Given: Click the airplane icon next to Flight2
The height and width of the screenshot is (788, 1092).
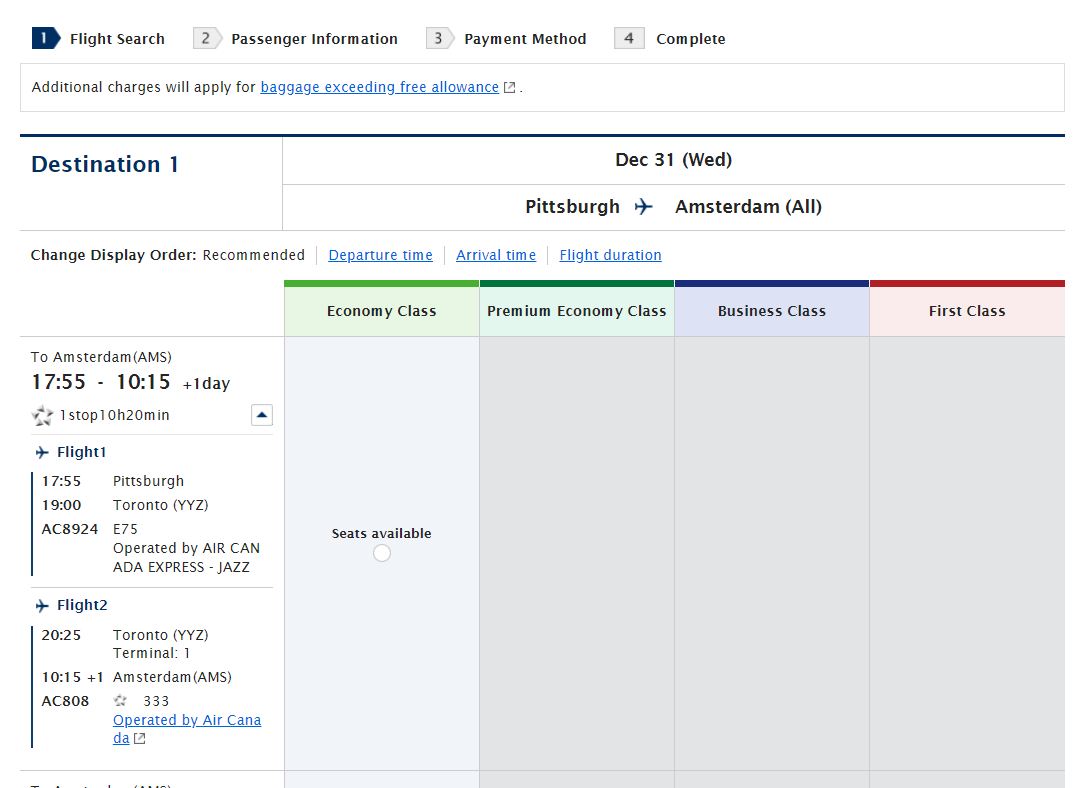Looking at the screenshot, I should [42, 606].
